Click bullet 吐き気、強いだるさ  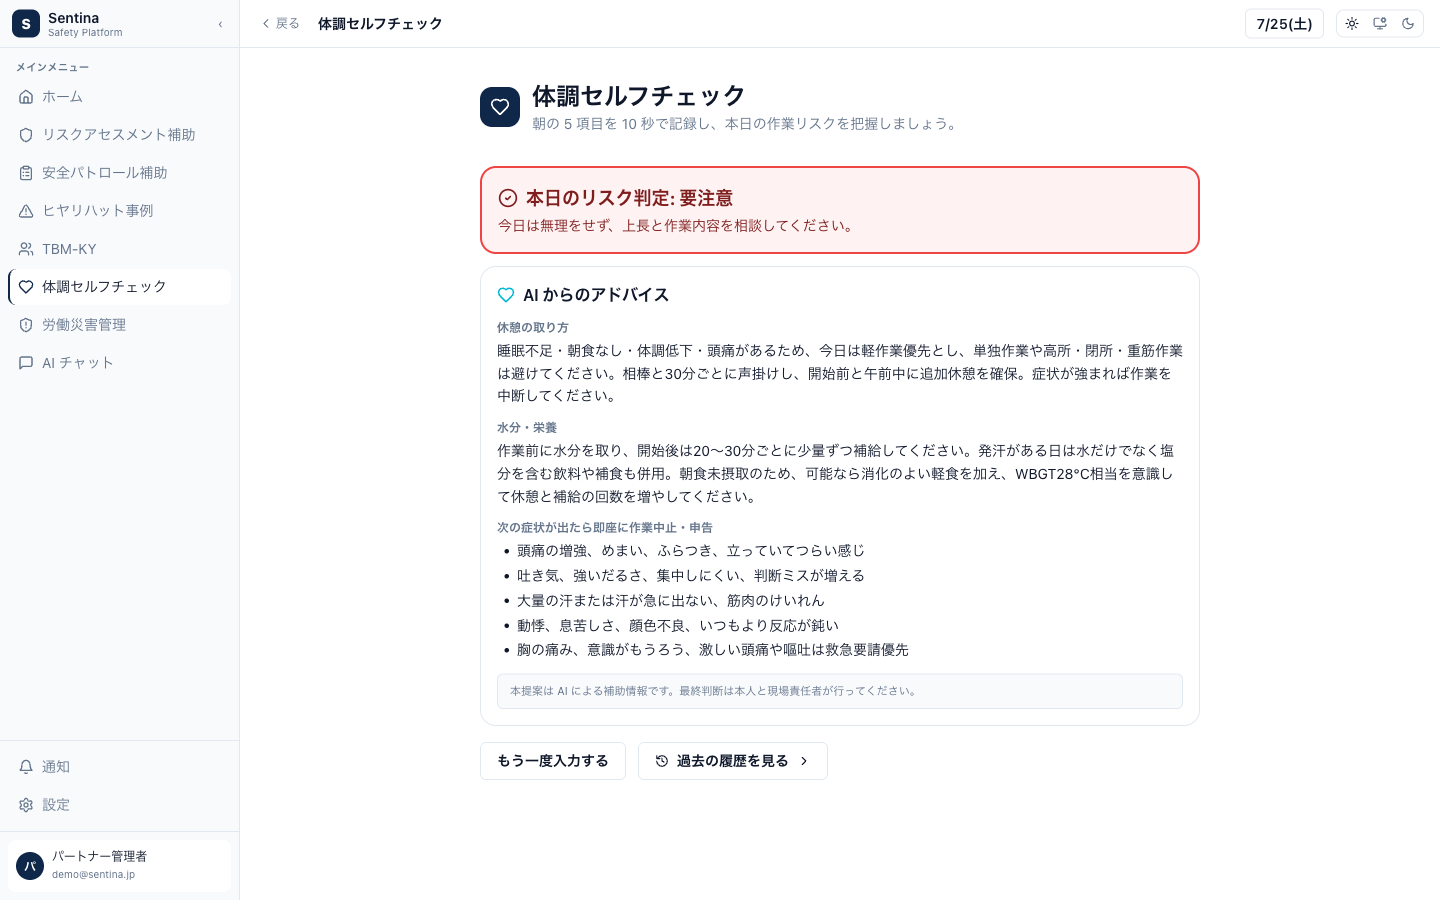coord(691,576)
